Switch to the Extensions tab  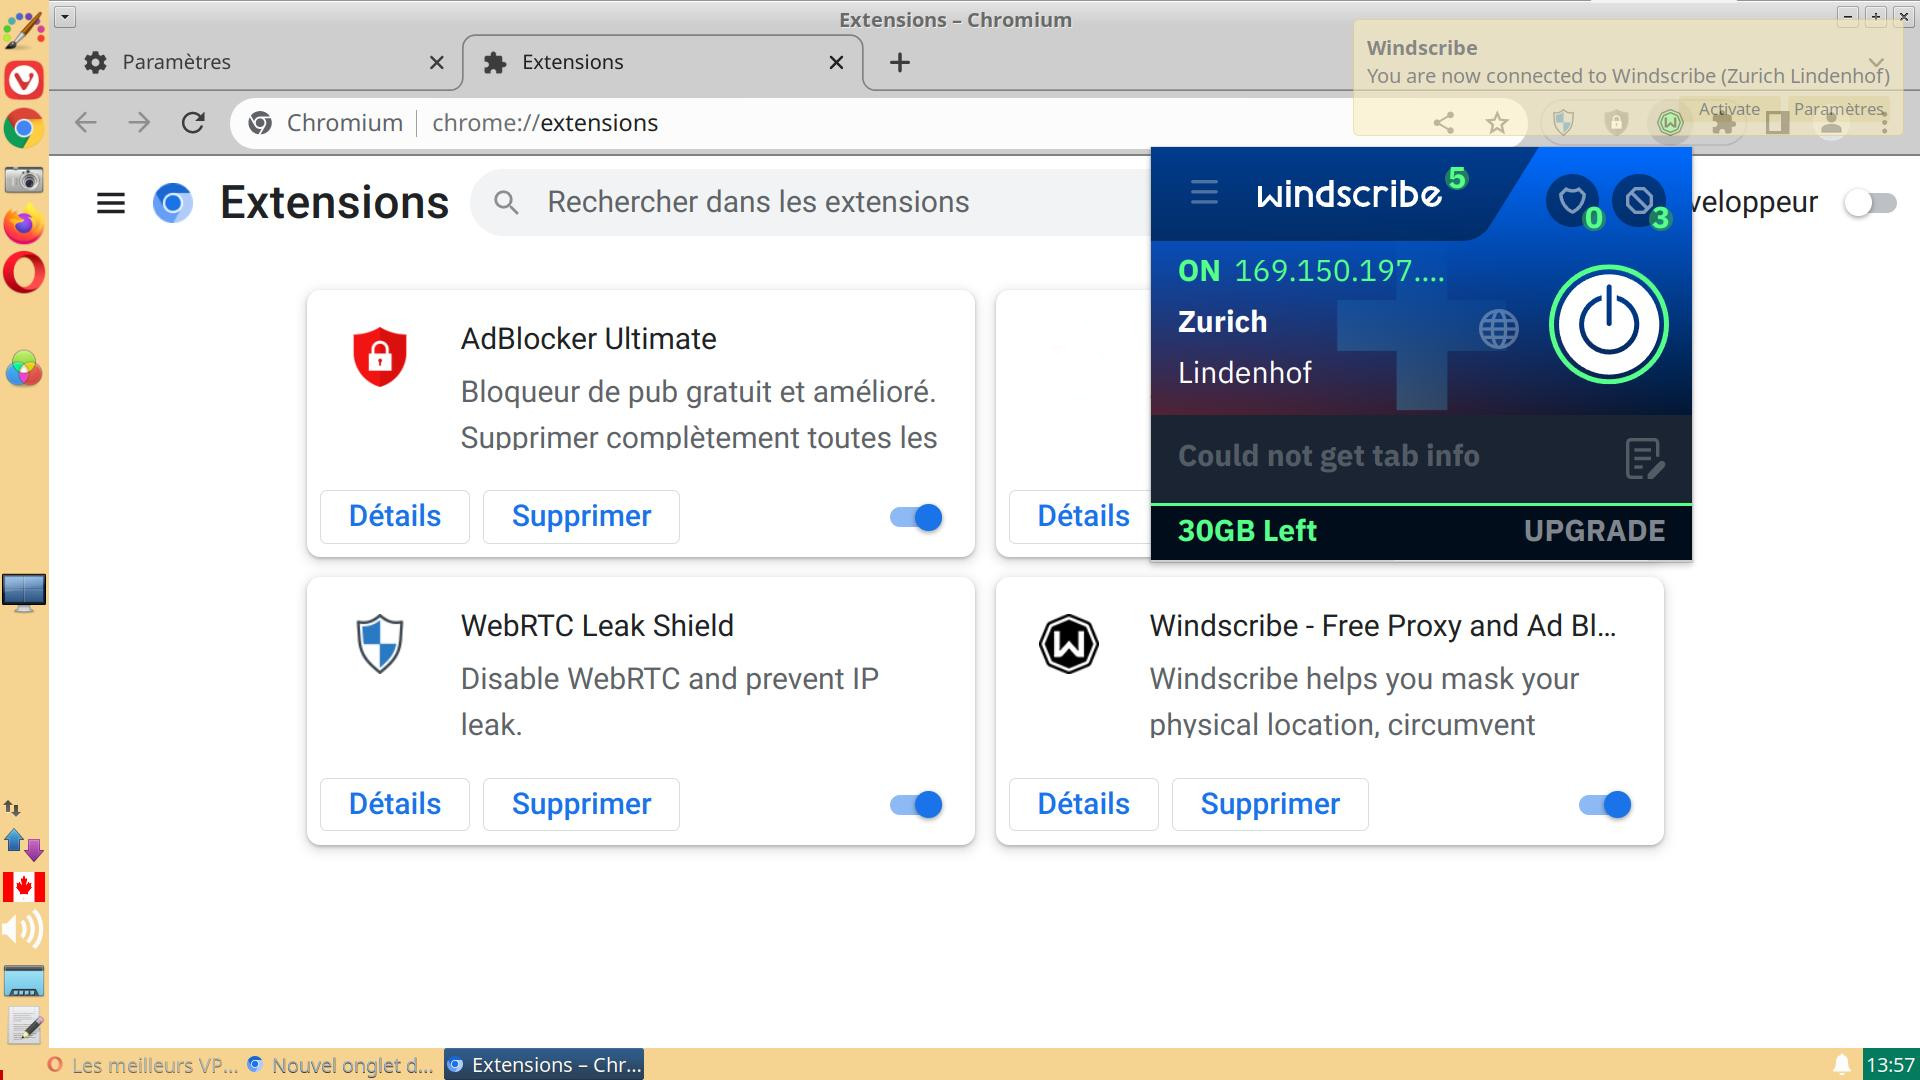662,62
